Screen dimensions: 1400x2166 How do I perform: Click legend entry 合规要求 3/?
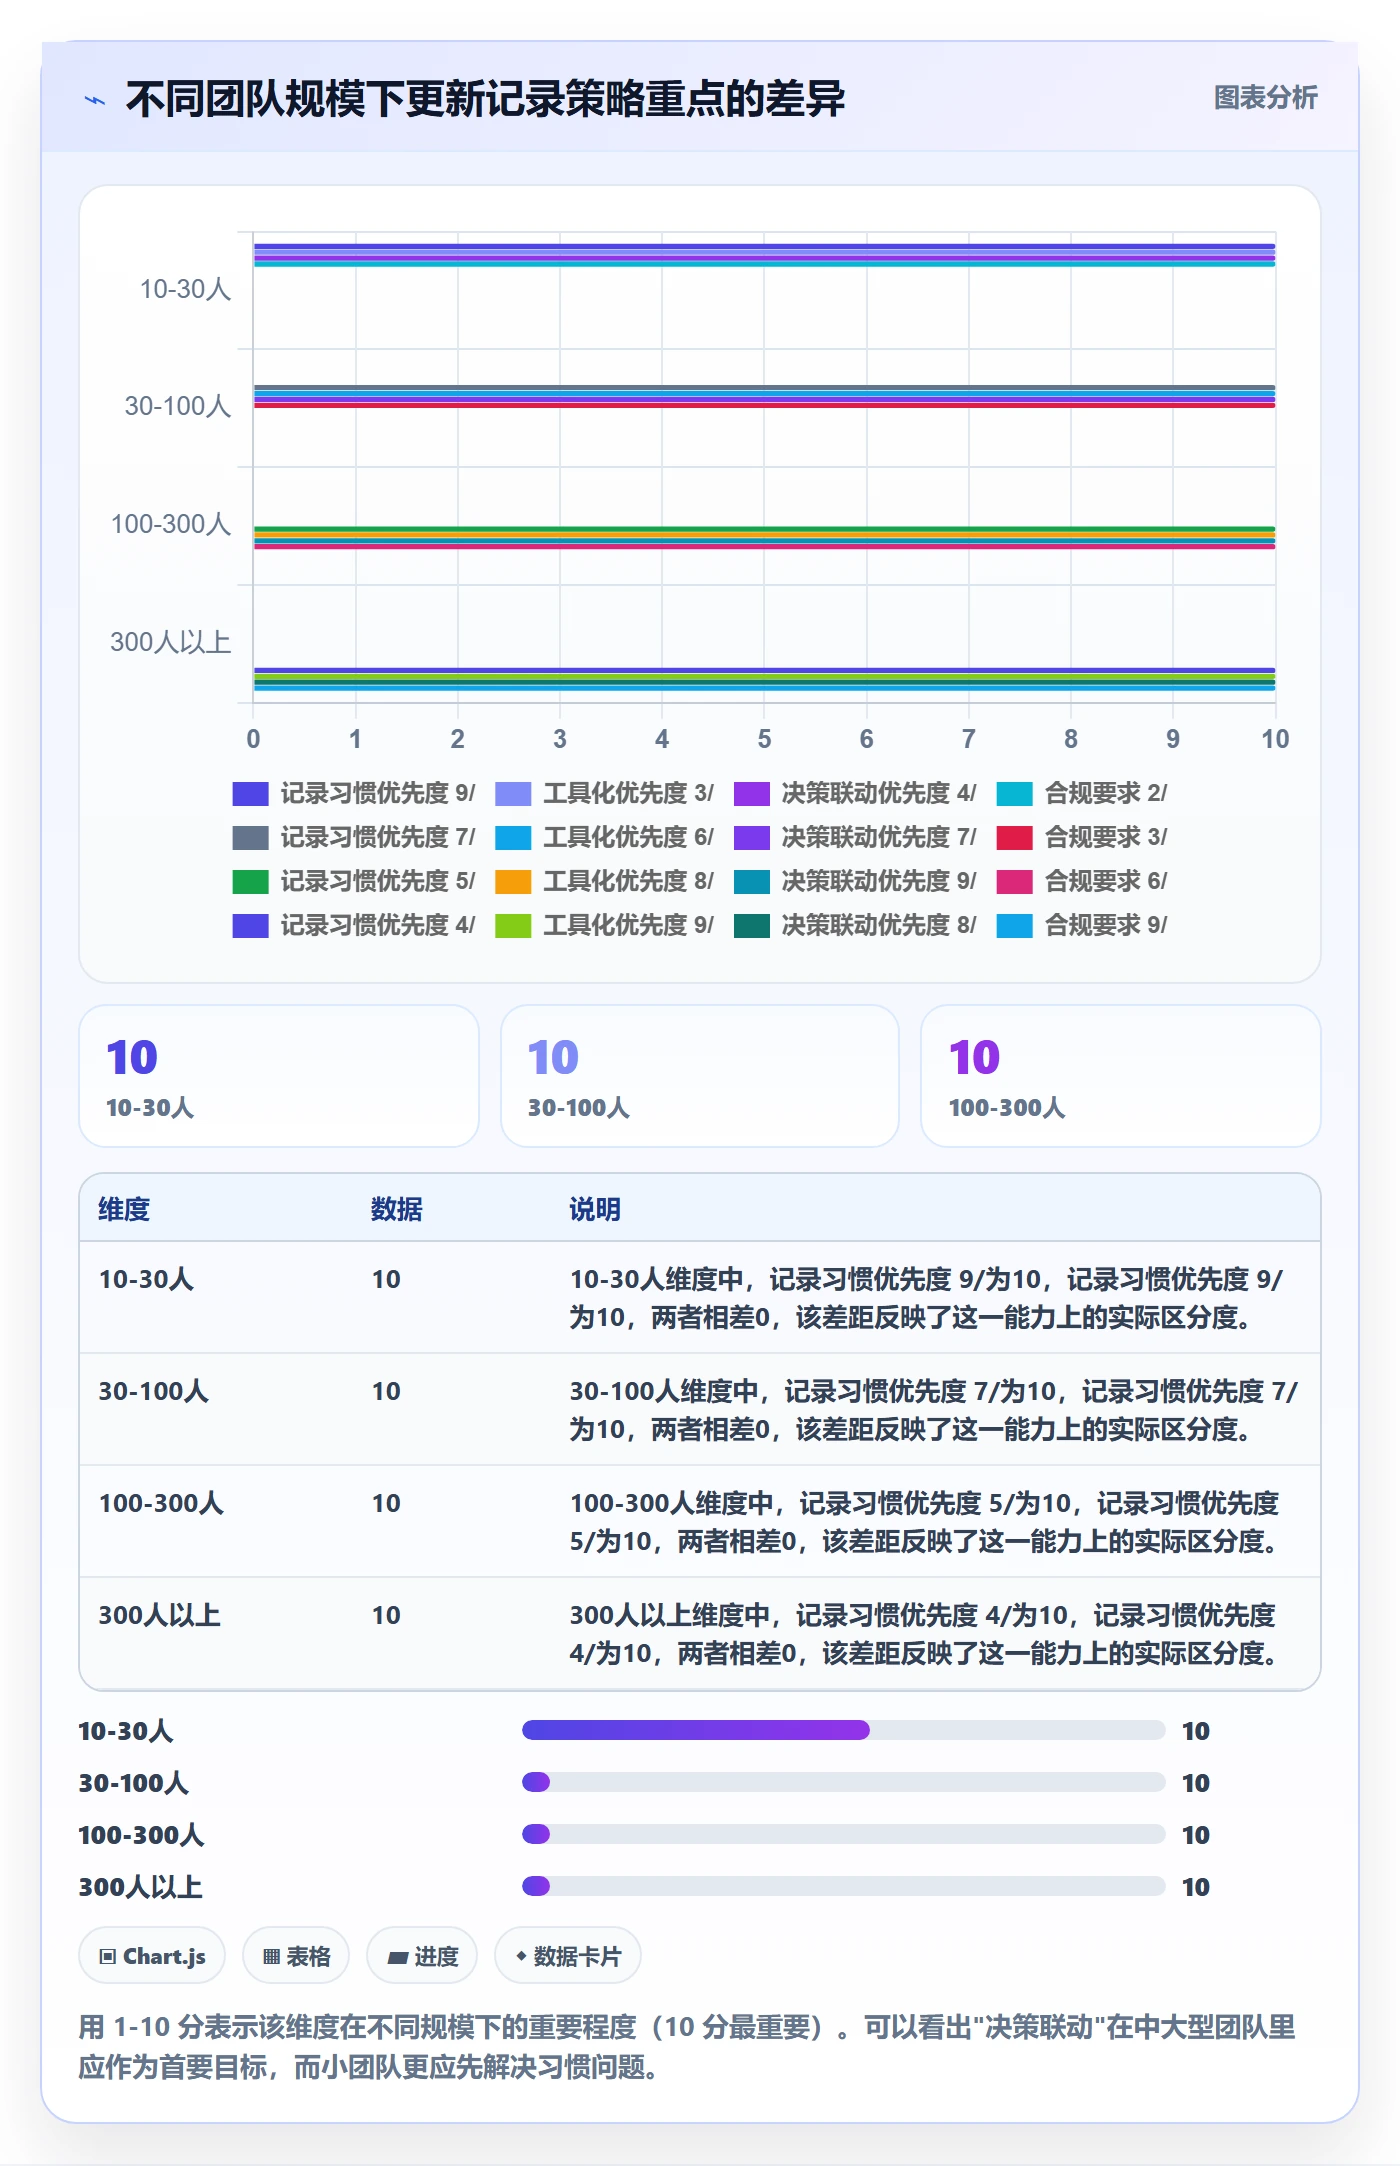pos(1082,838)
